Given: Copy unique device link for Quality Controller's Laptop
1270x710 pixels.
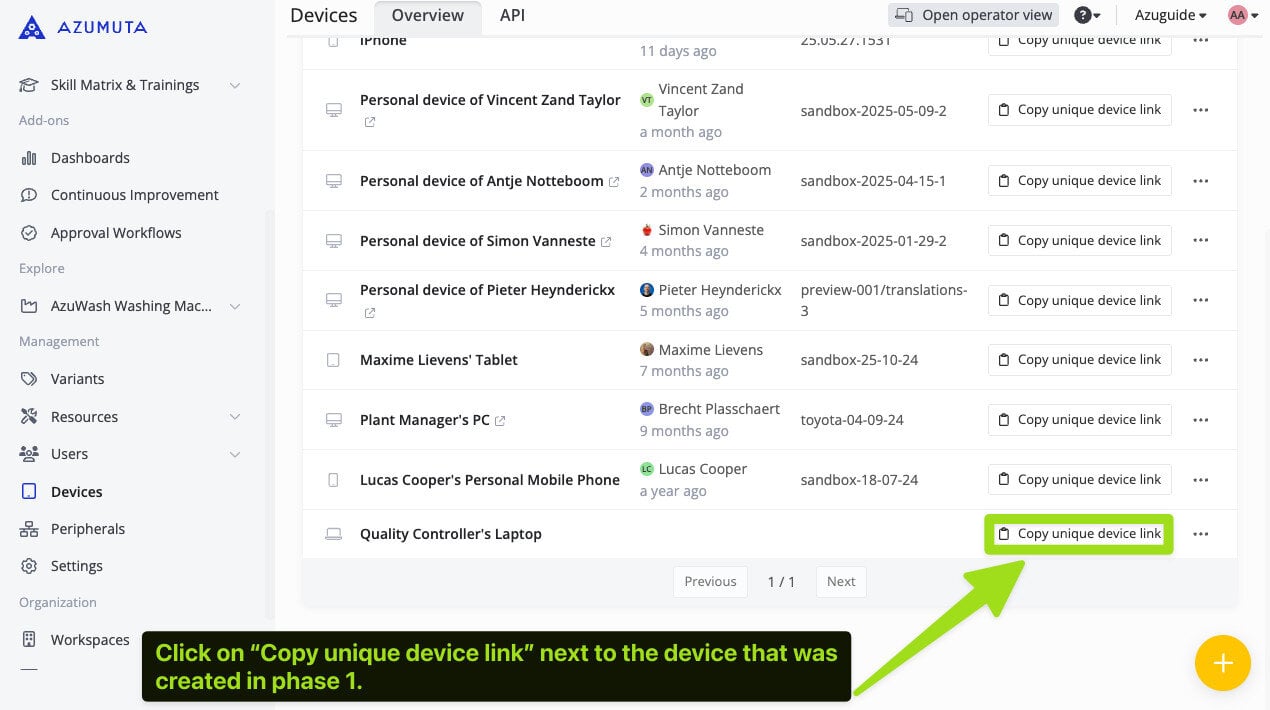Looking at the screenshot, I should 1079,534.
